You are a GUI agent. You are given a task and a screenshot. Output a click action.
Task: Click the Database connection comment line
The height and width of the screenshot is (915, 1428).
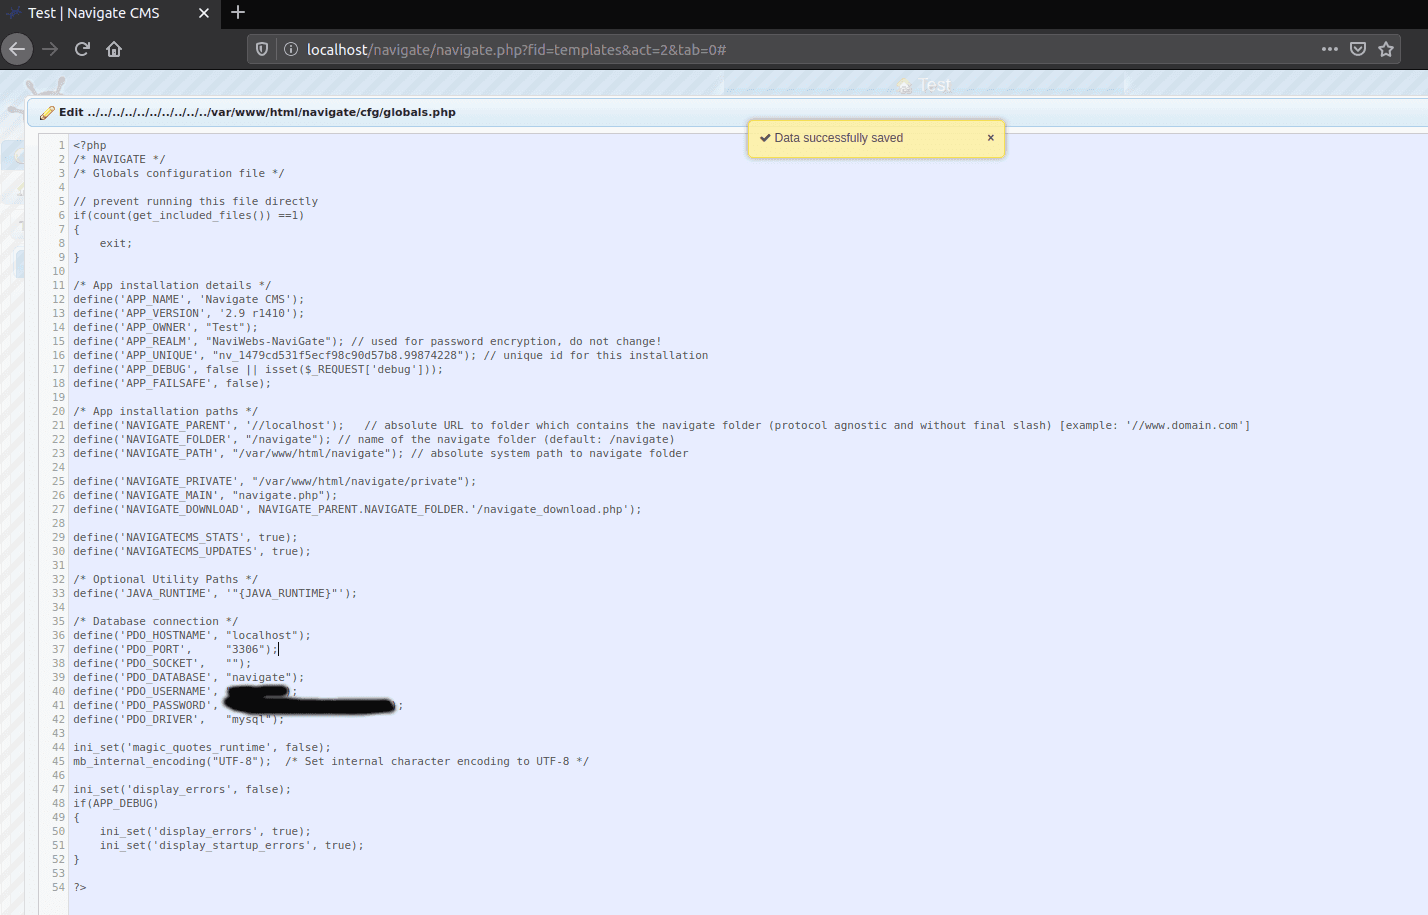tap(155, 621)
